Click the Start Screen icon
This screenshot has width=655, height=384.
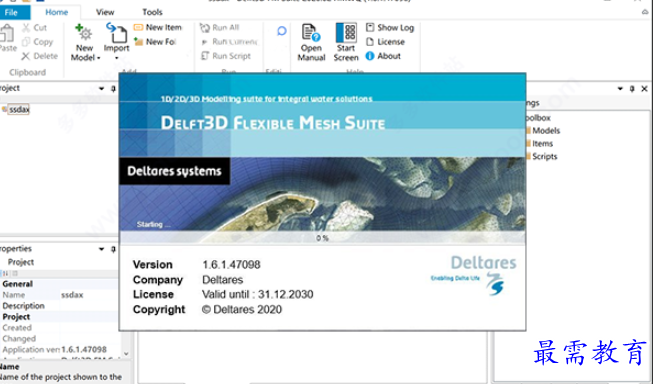click(346, 33)
